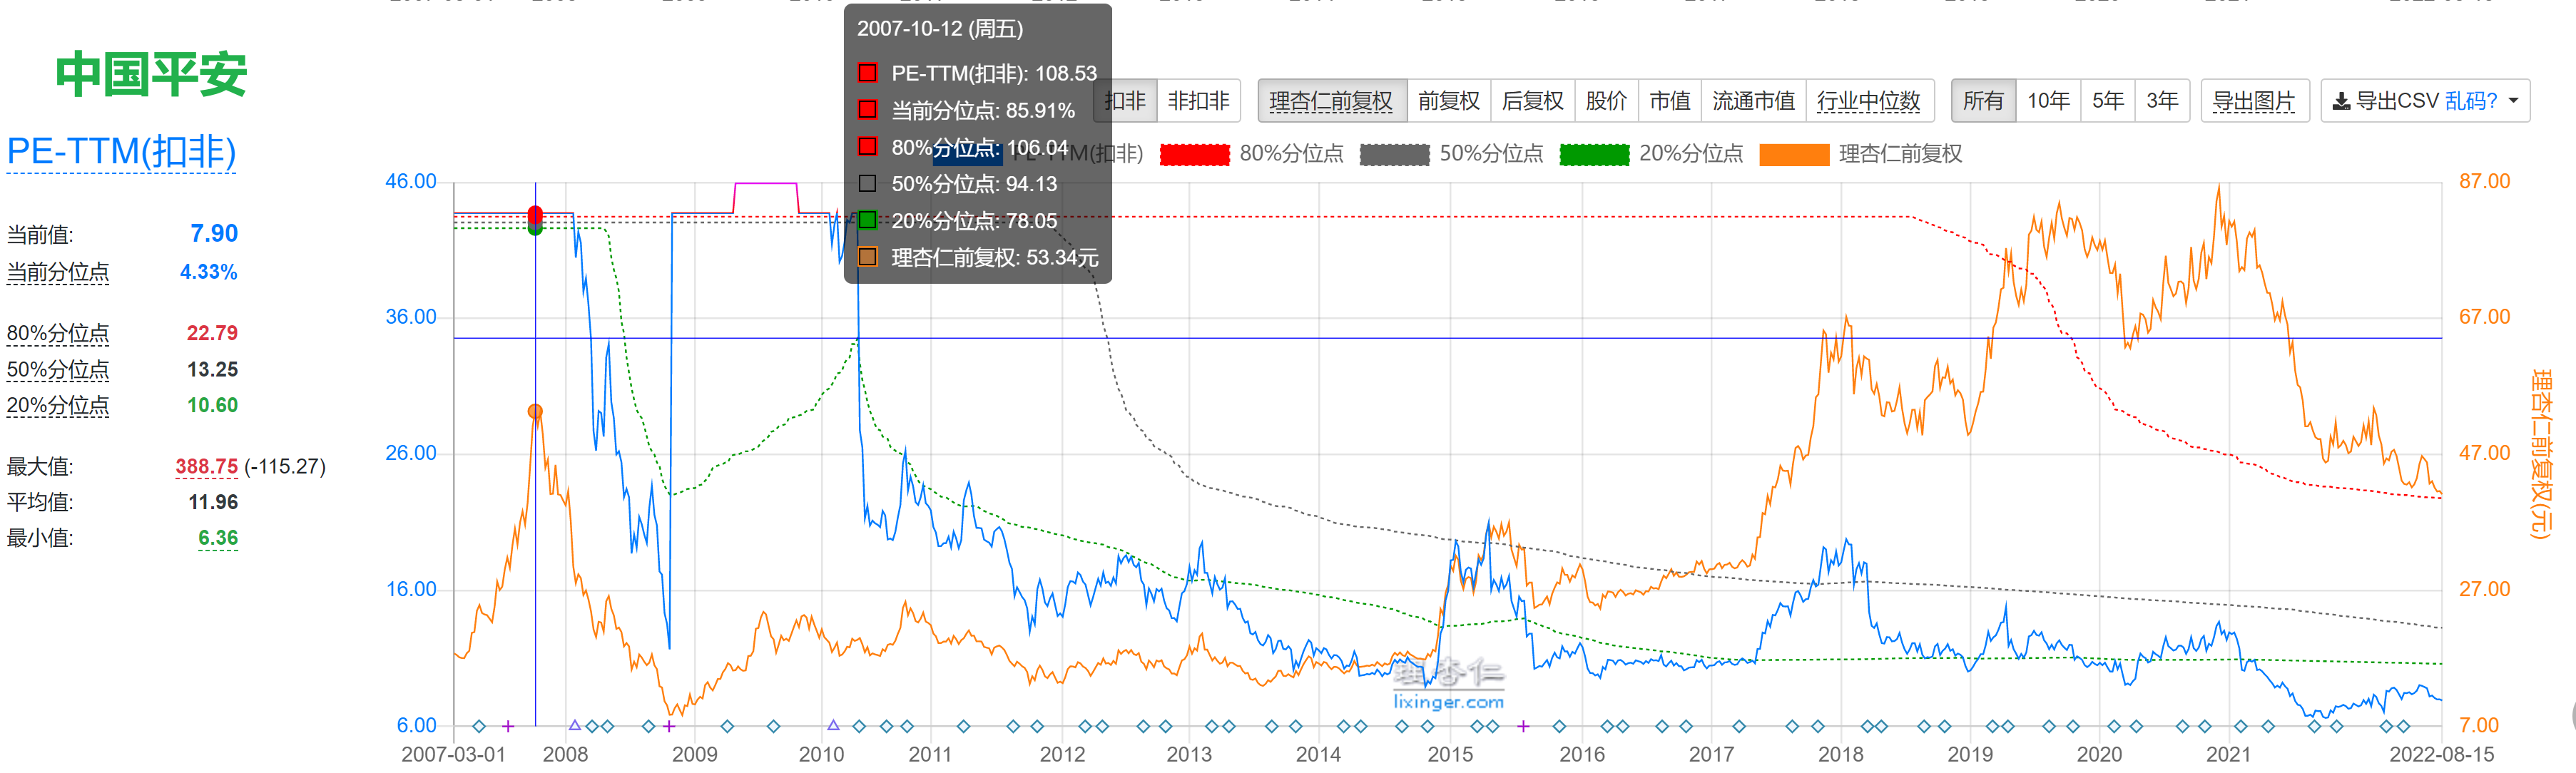Click the purple triangle marker near 2010
The width and height of the screenshot is (2576, 773).
click(833, 725)
